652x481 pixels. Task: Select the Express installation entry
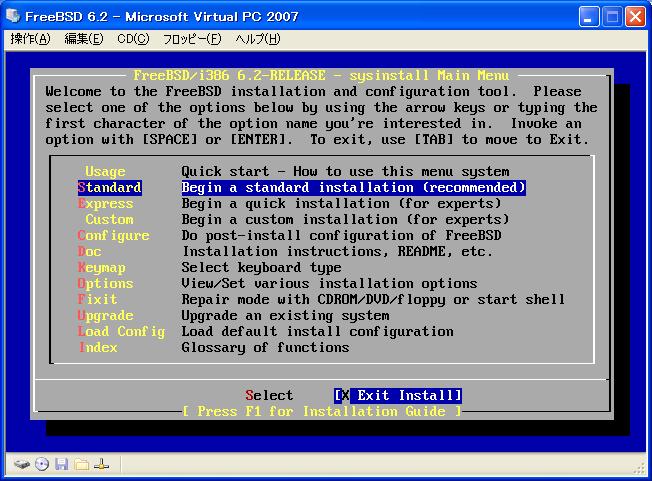(x=105, y=203)
